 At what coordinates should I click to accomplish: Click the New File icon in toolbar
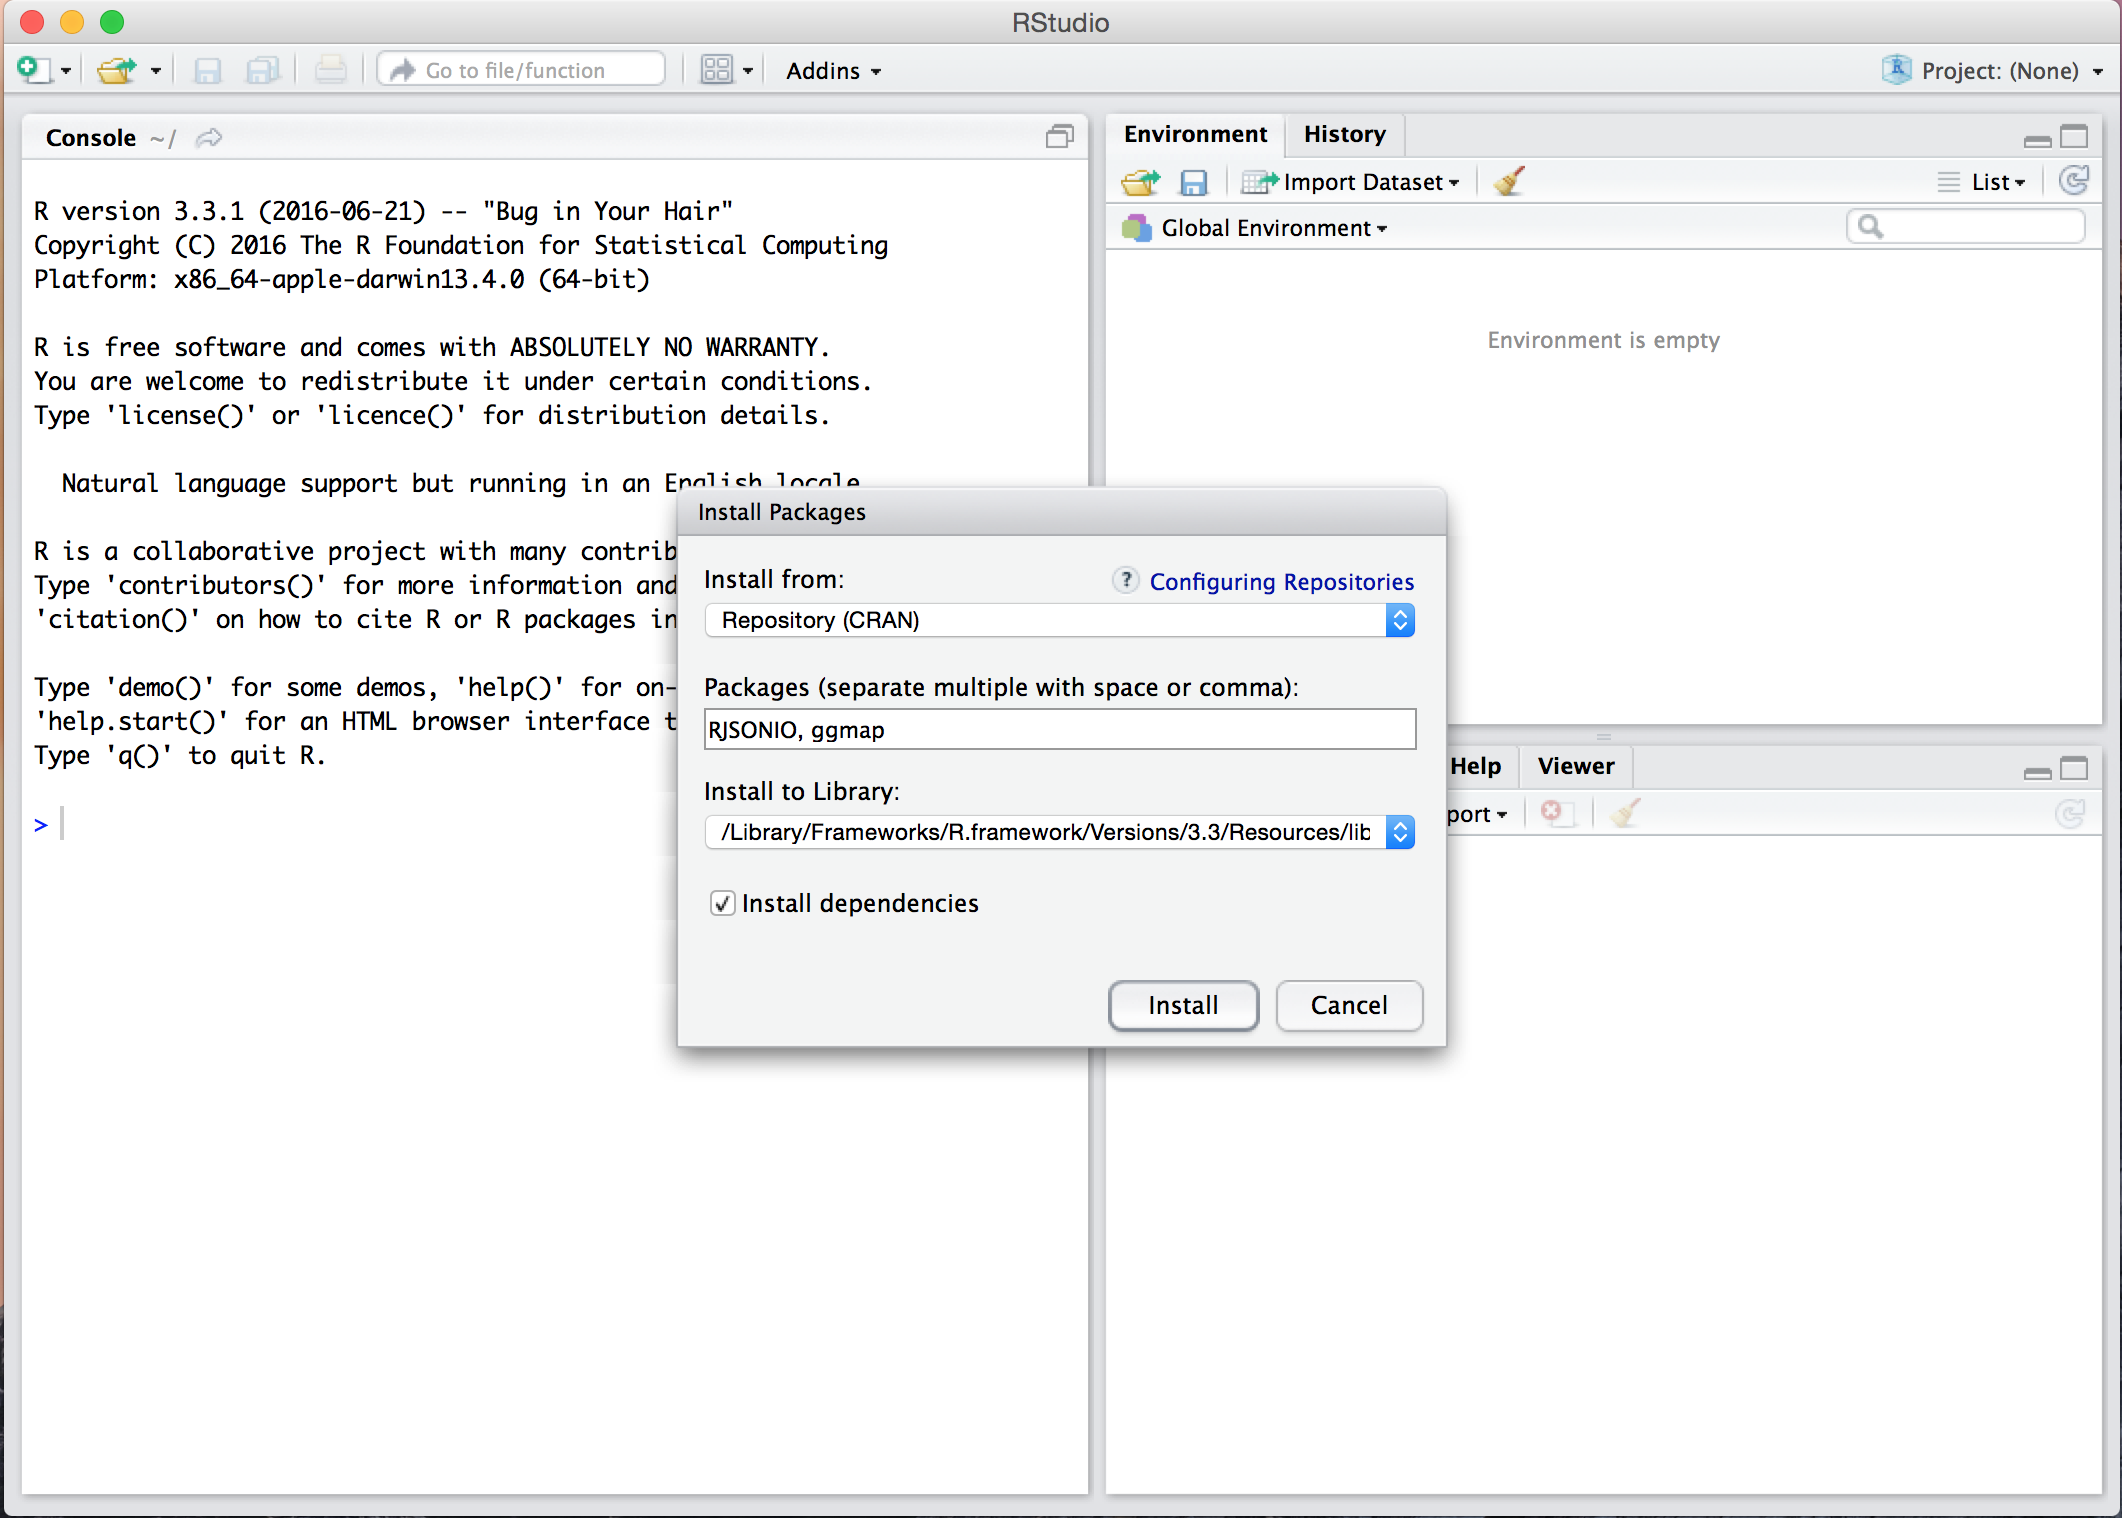point(32,70)
